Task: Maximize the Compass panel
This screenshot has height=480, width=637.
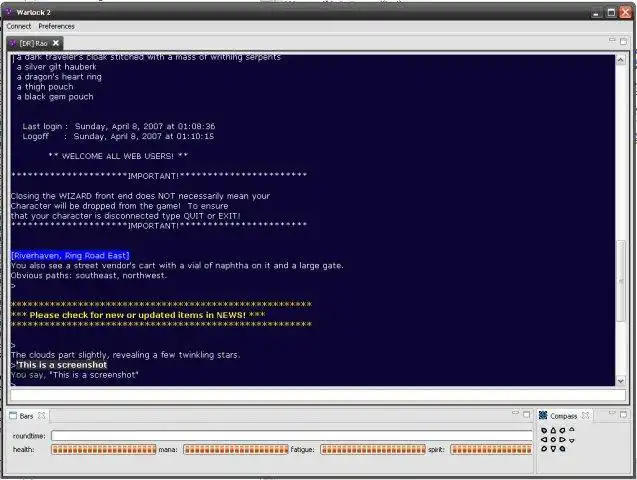Action: (624, 415)
